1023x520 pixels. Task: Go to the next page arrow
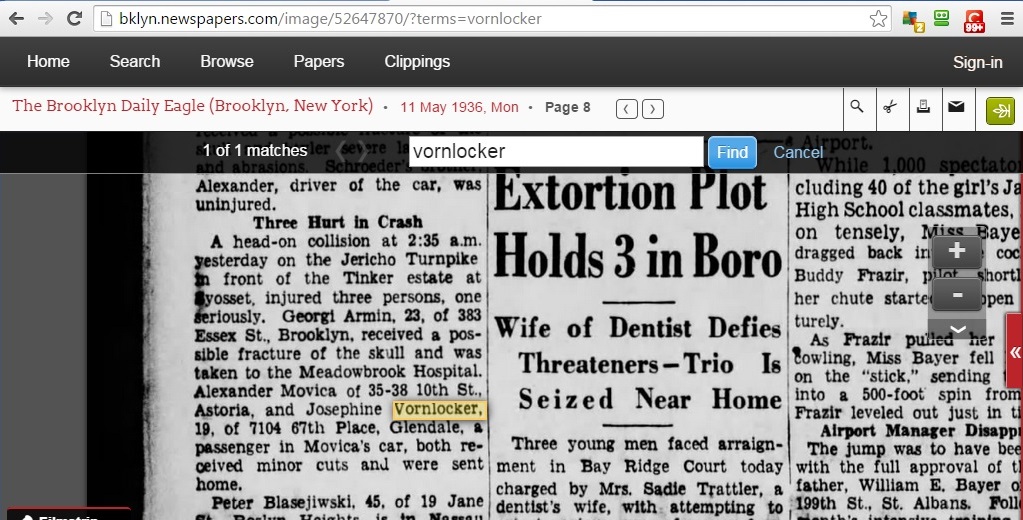(653, 108)
